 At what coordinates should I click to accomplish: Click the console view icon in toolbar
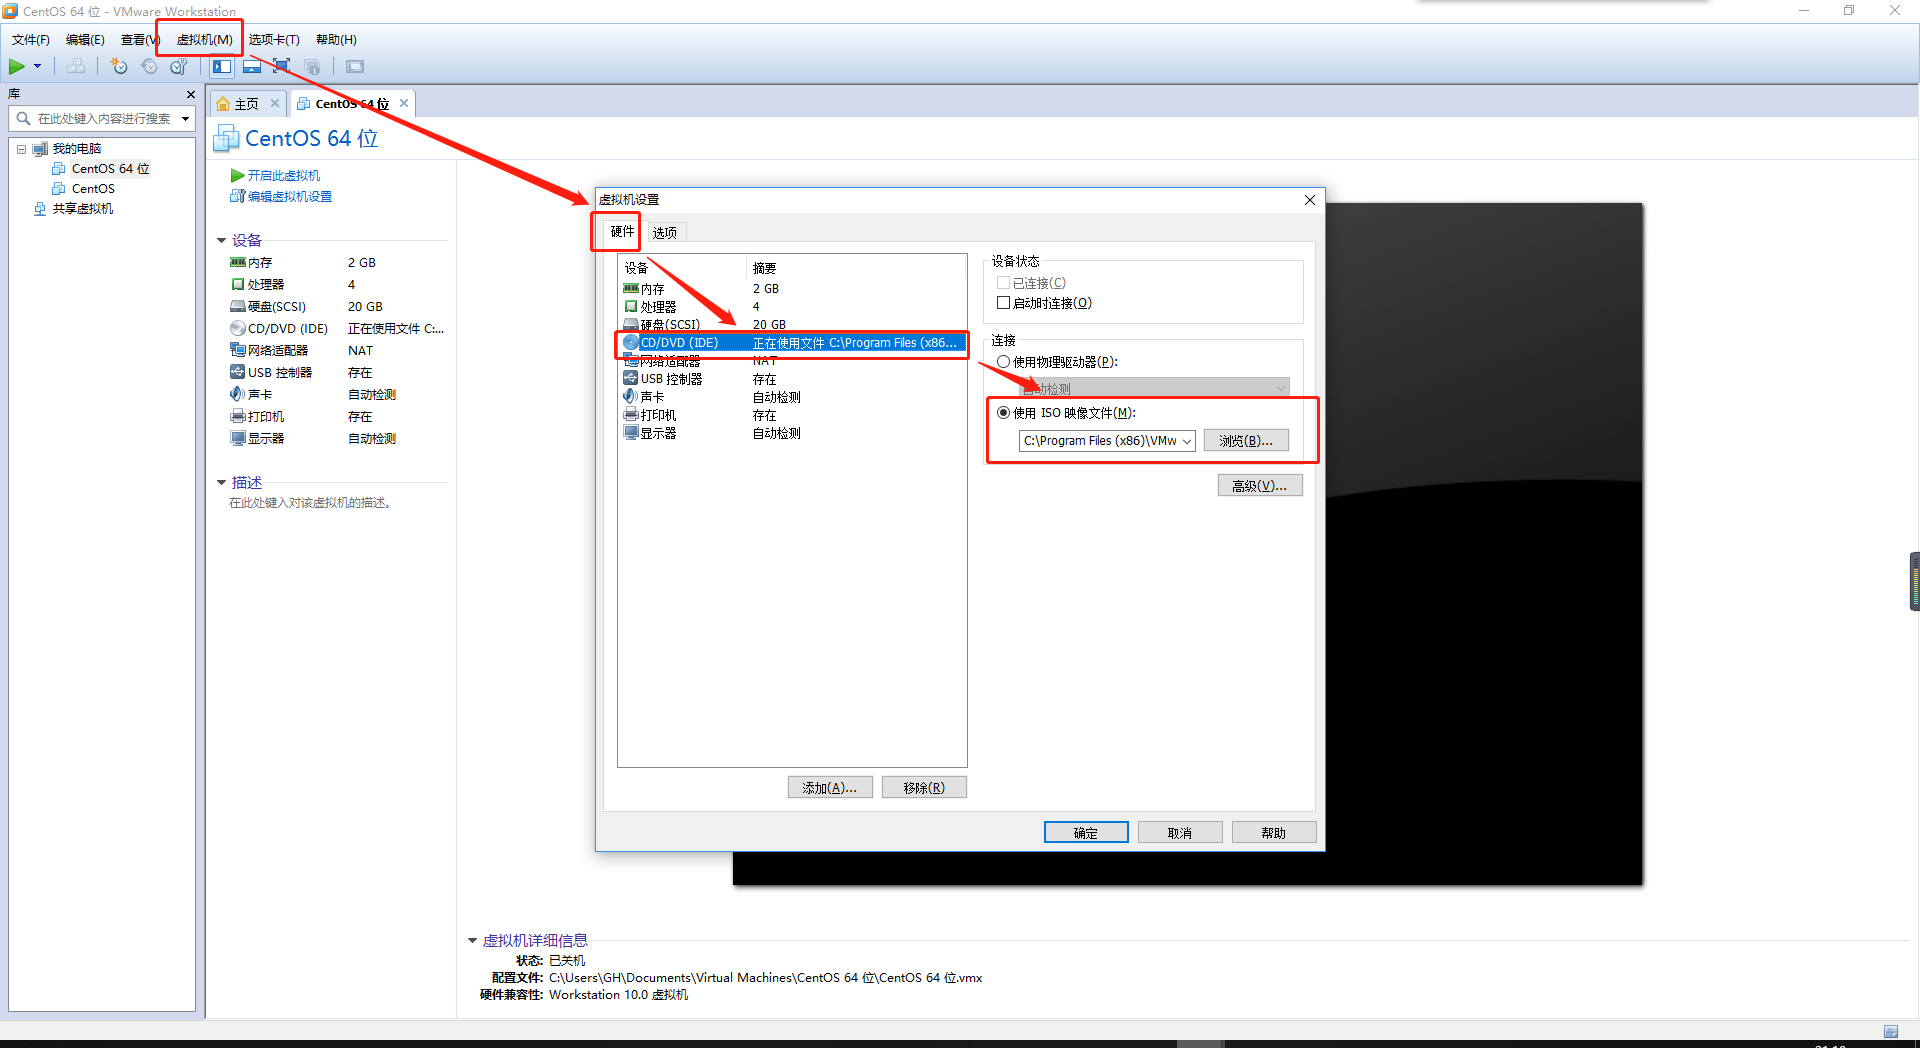[x=355, y=67]
